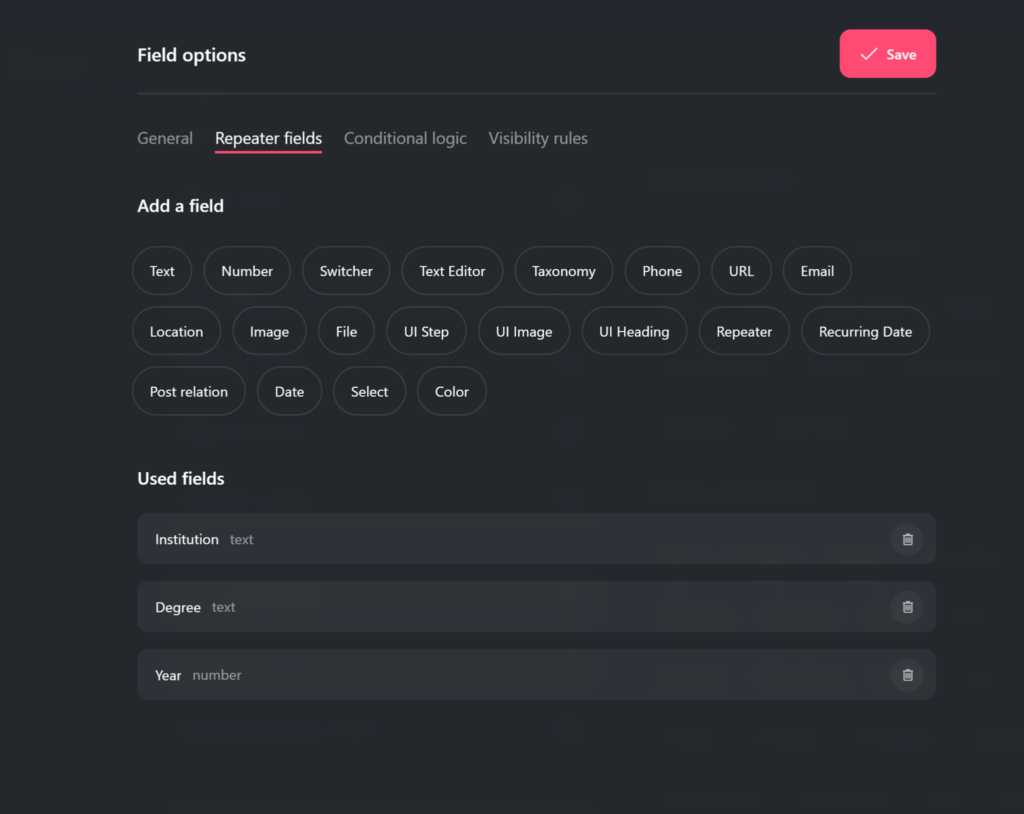Expand the Institution text field row
This screenshot has width=1024, height=814.
click(x=500, y=539)
